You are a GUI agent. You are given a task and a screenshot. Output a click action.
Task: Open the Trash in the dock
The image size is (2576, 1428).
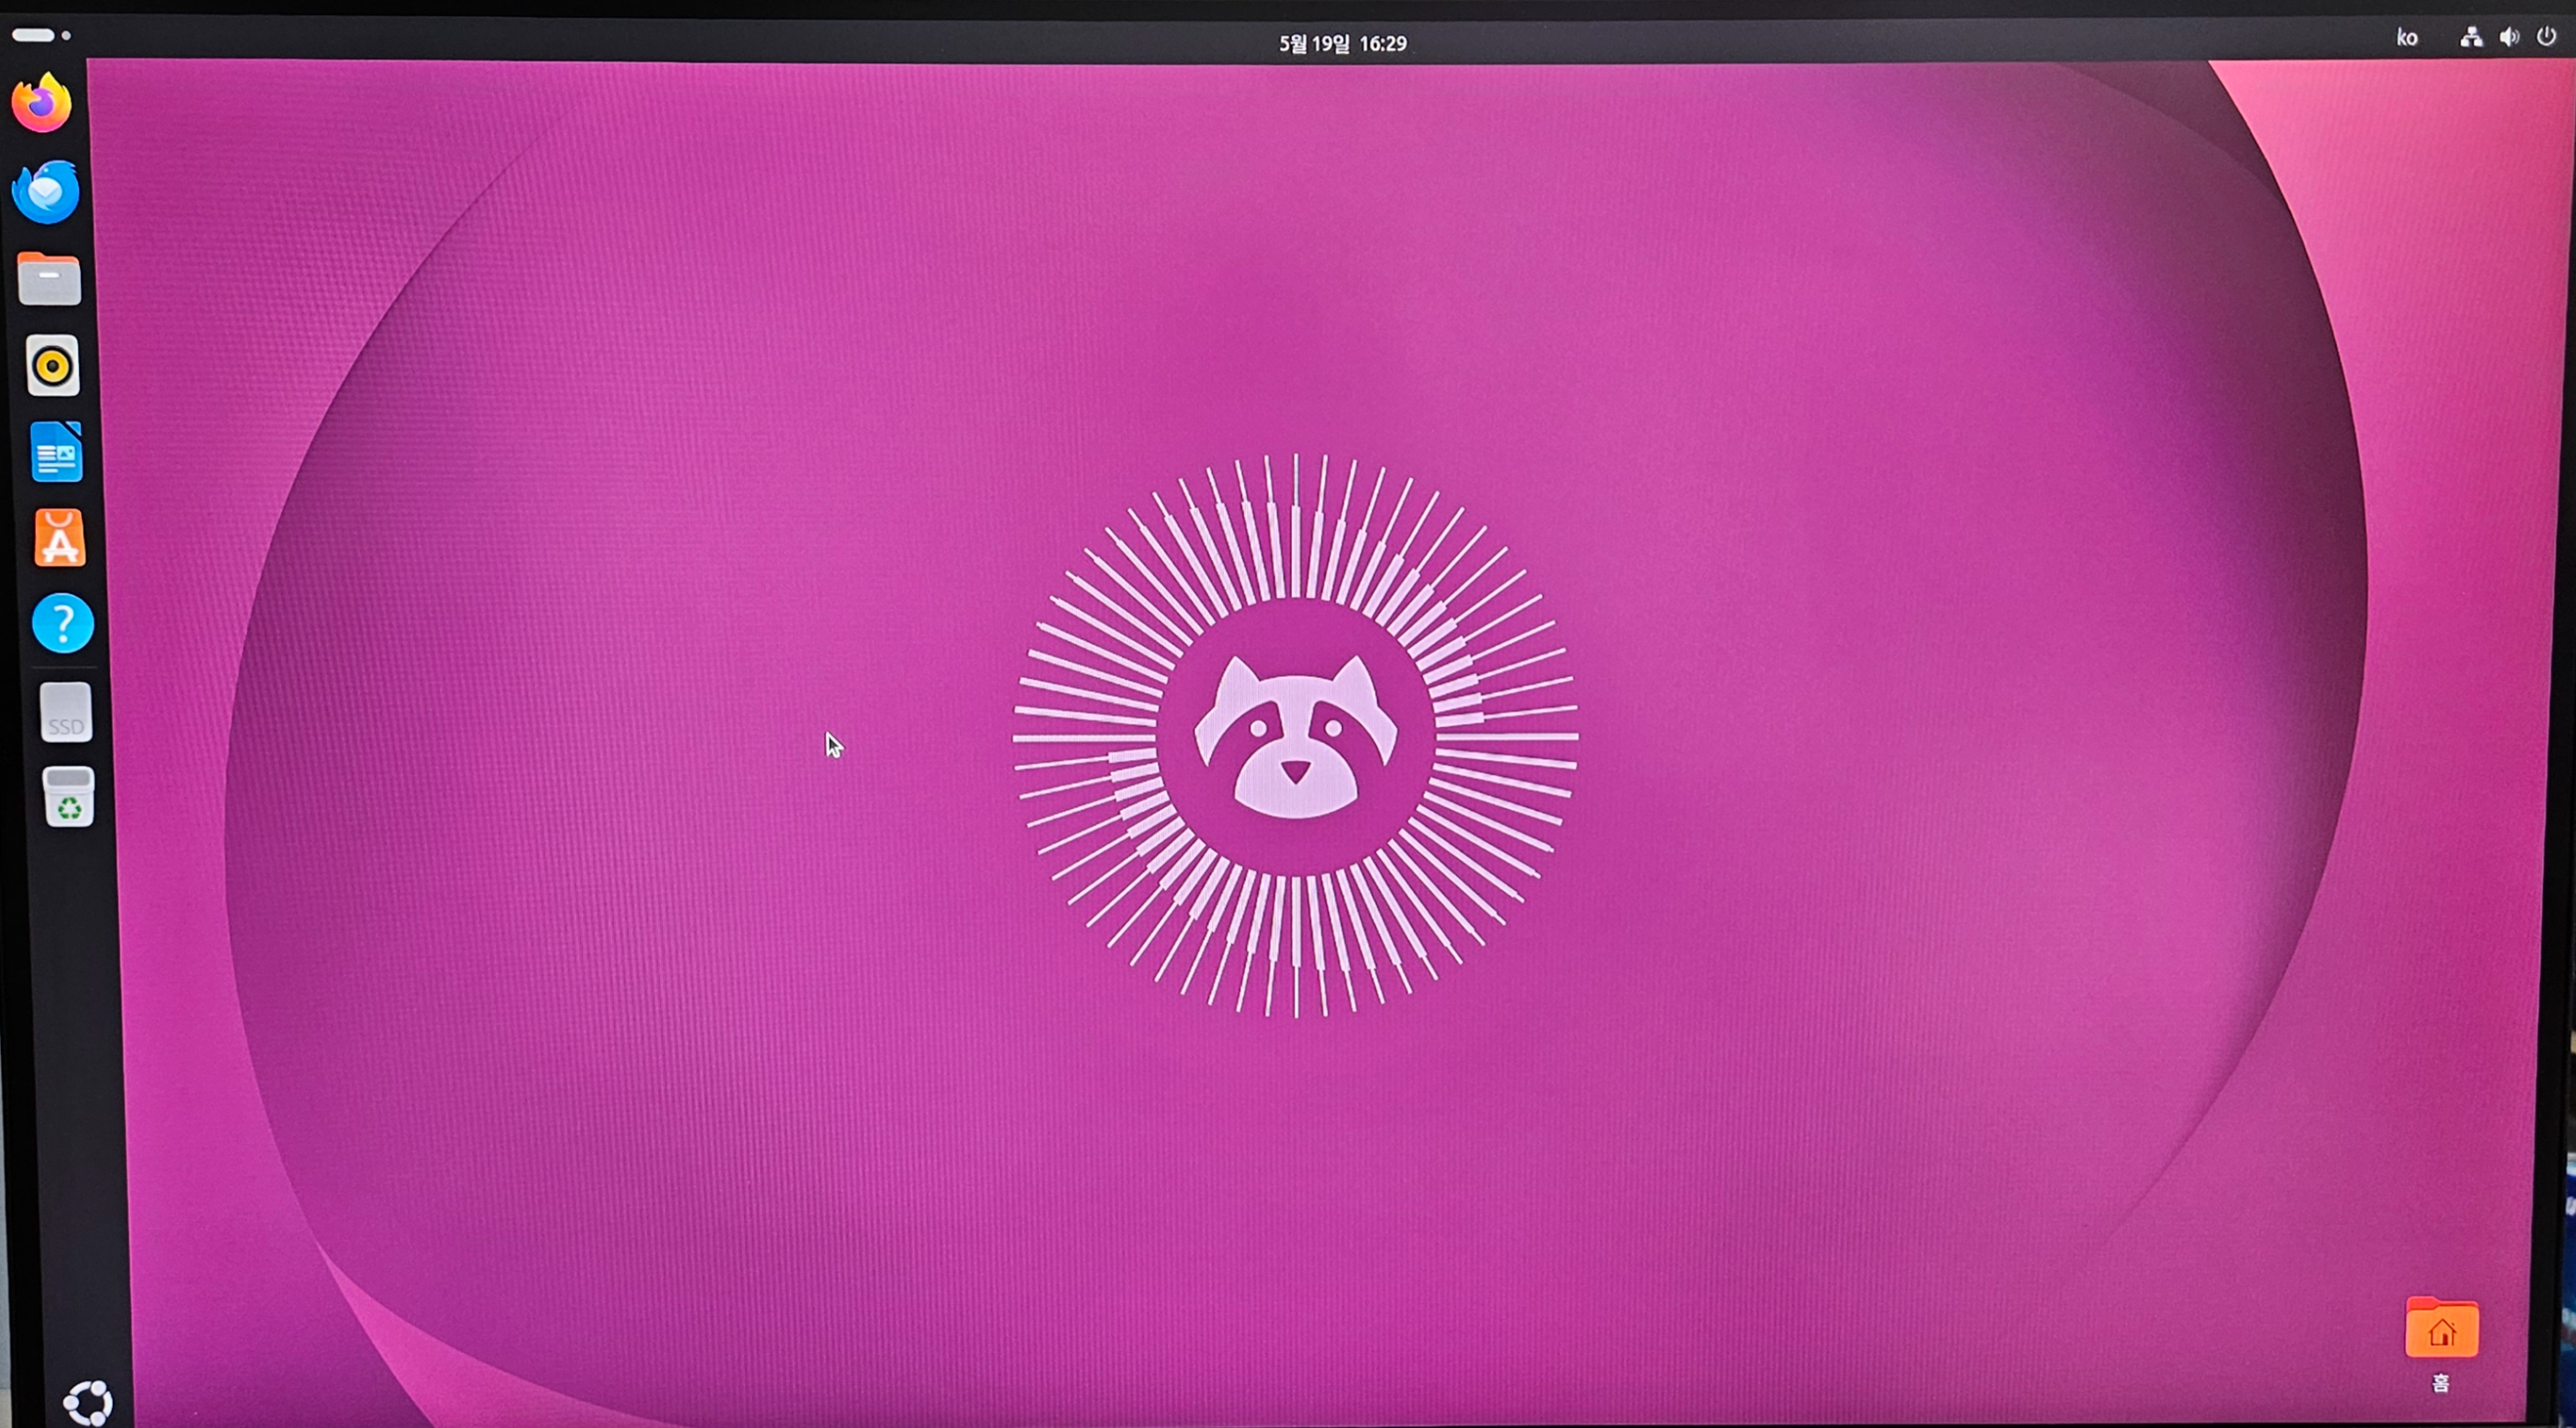click(69, 797)
